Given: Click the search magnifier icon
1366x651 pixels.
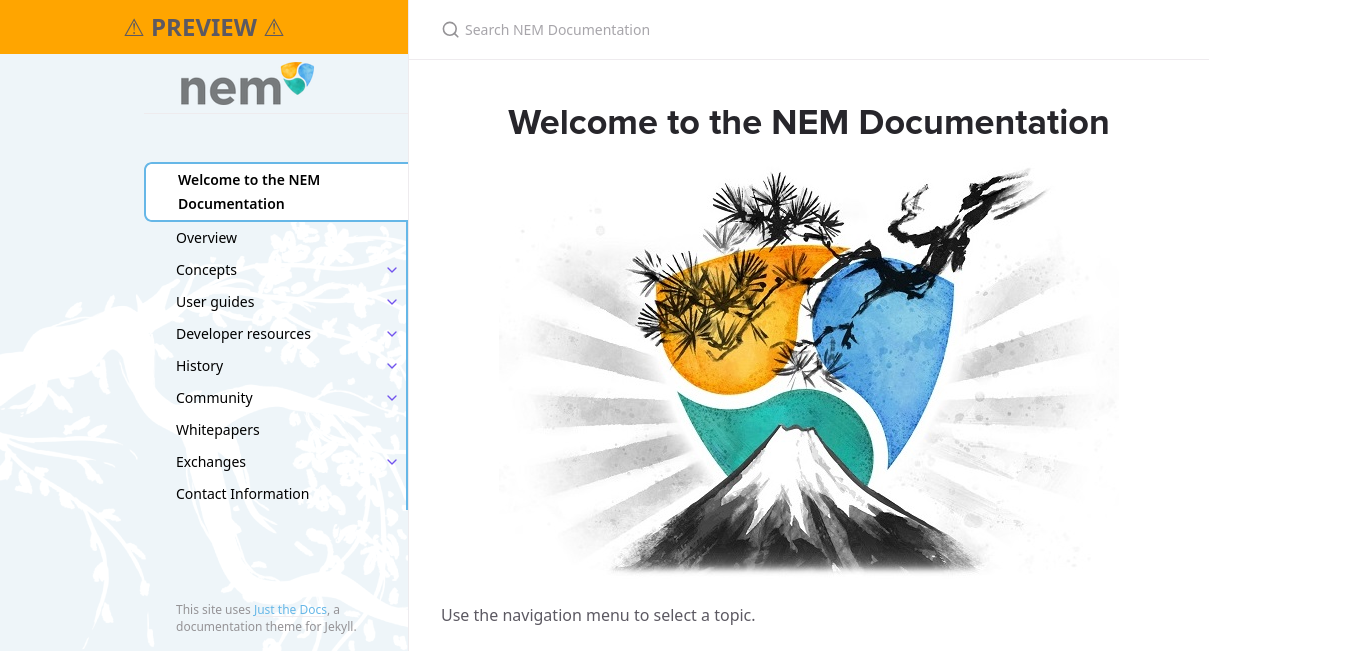Looking at the screenshot, I should click(x=450, y=30).
